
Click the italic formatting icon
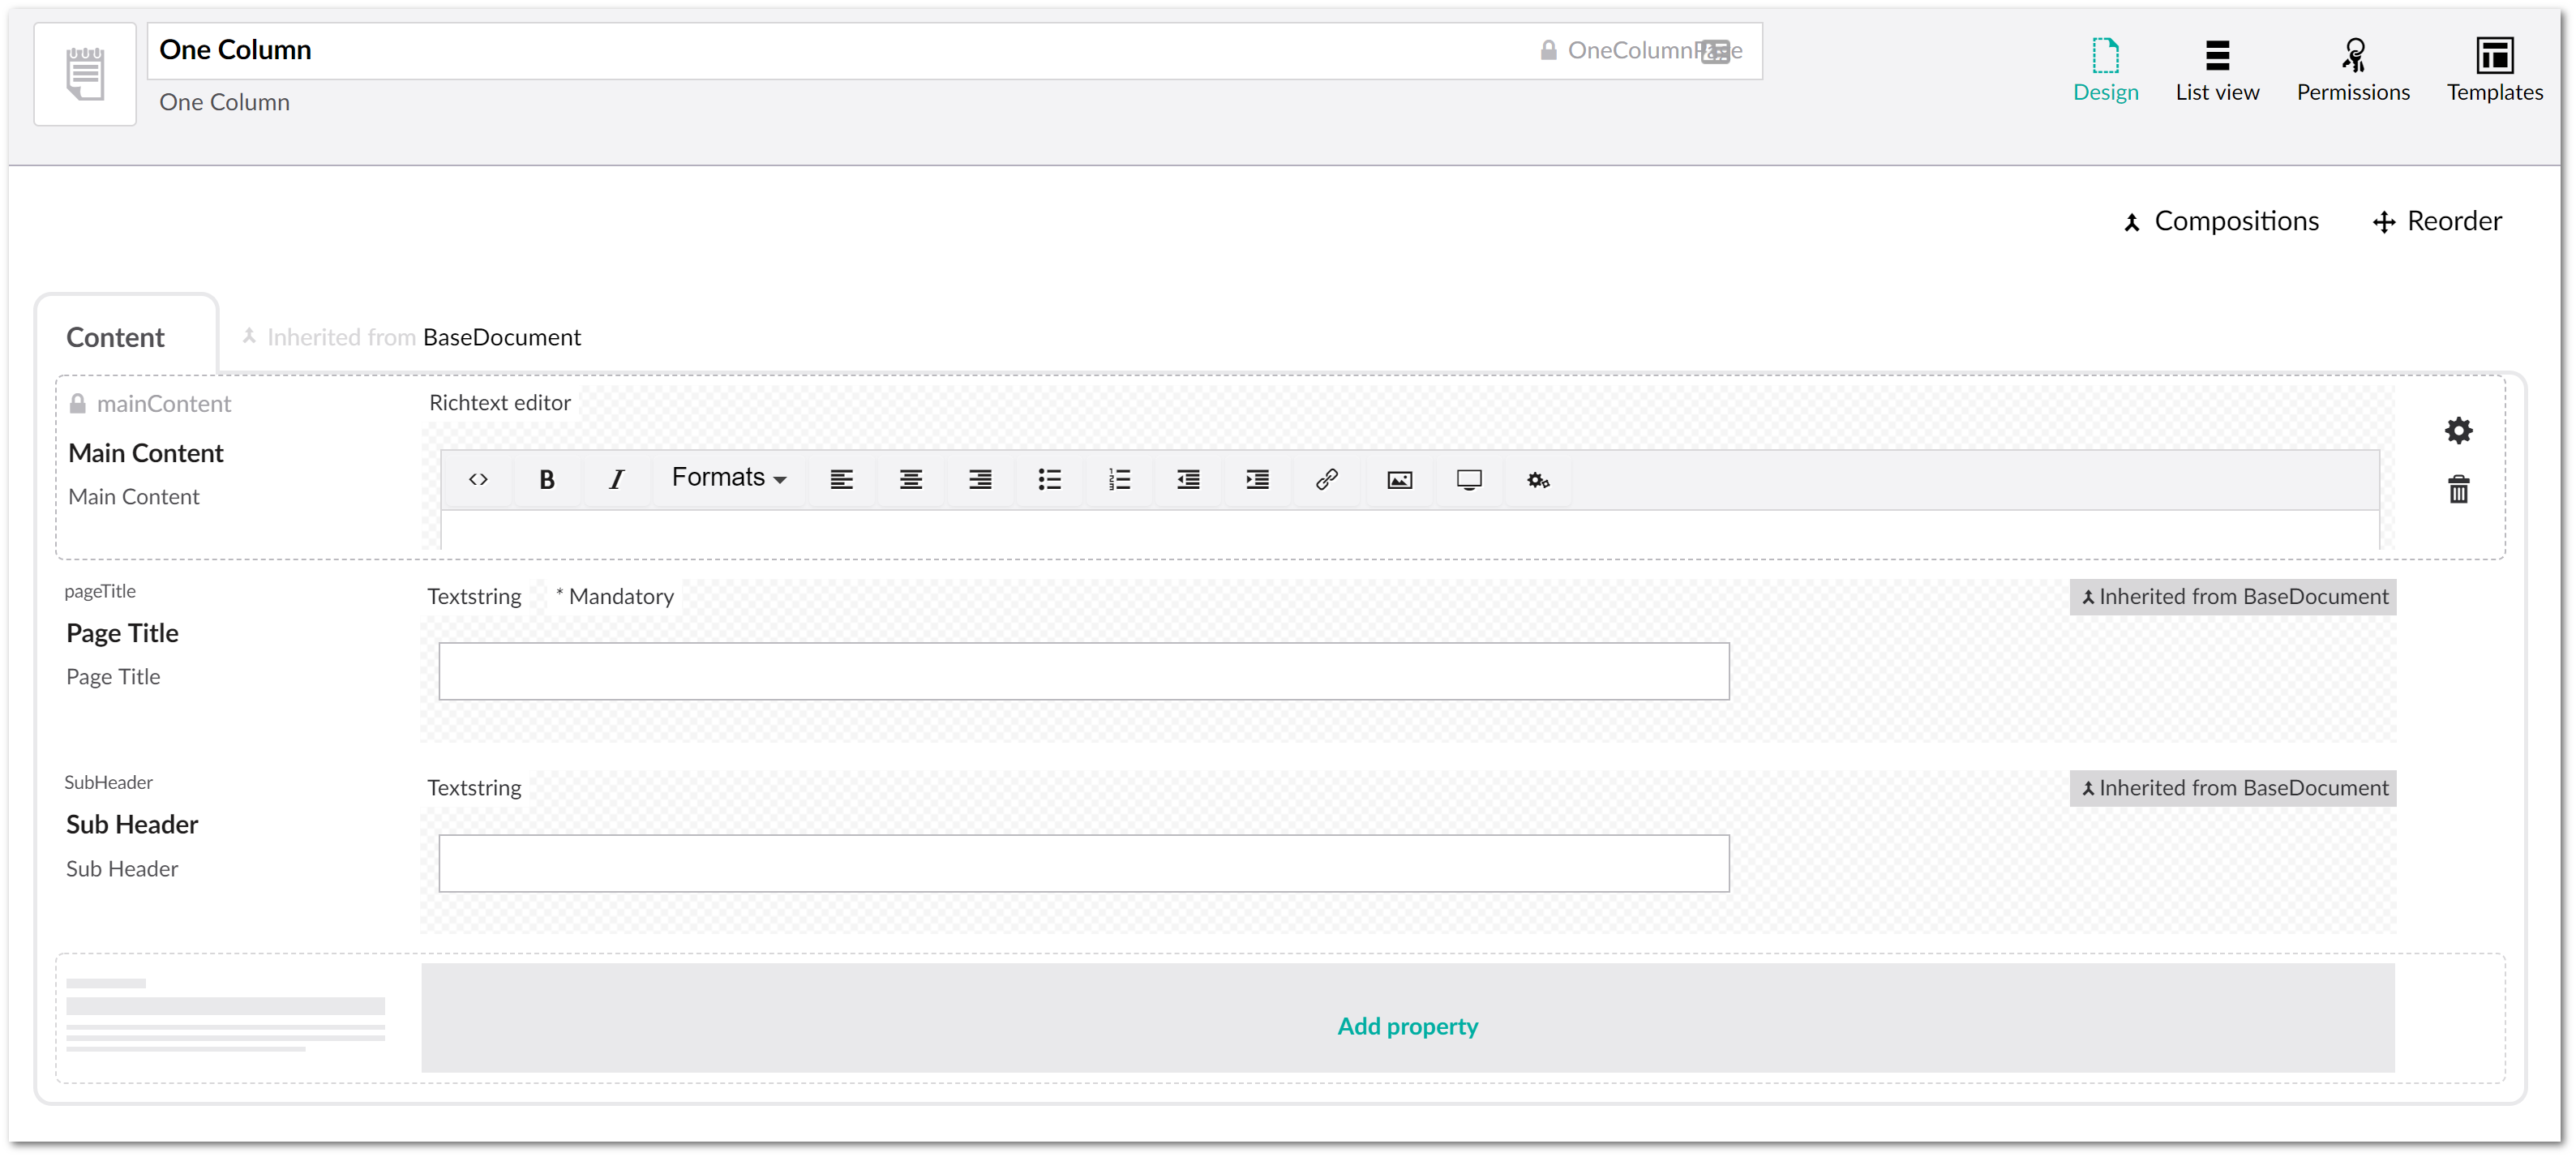click(616, 480)
